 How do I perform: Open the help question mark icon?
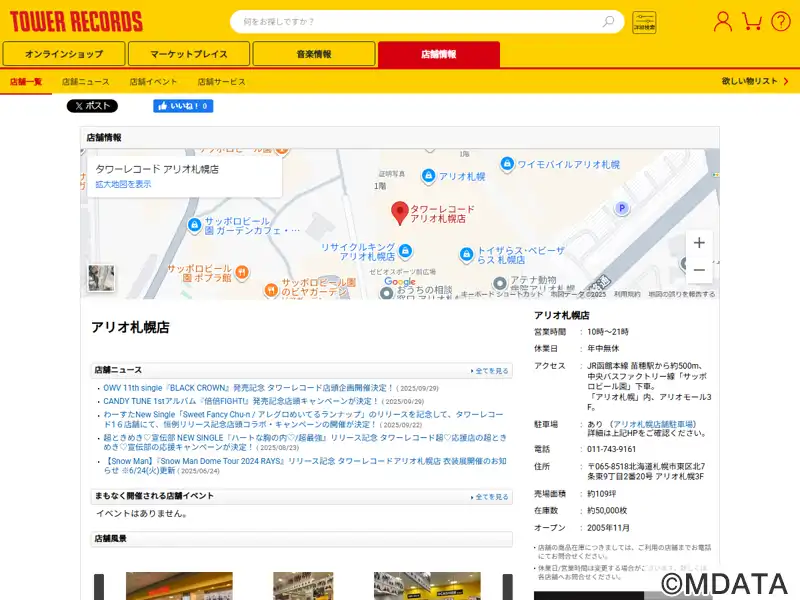[x=781, y=22]
